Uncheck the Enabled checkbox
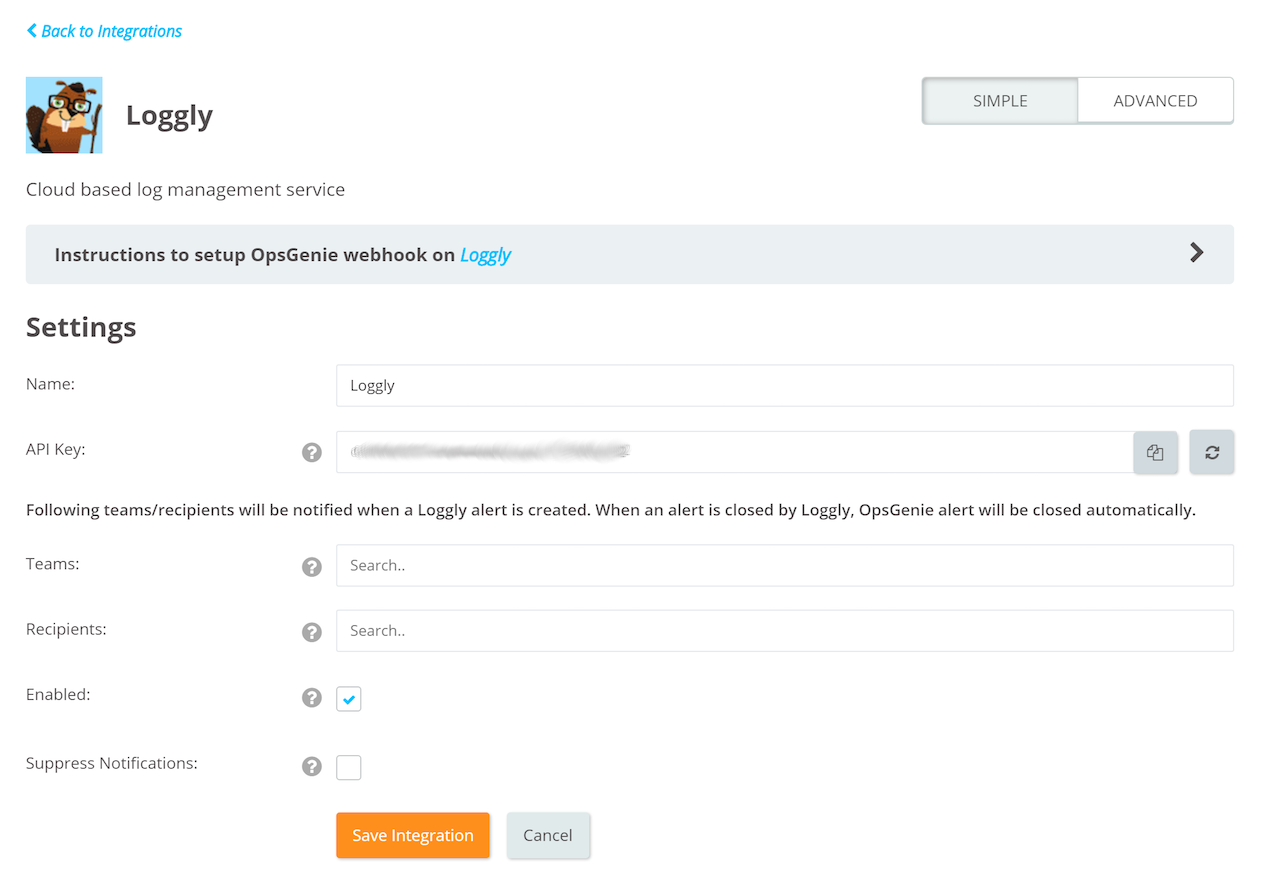1280x888 pixels. point(349,699)
